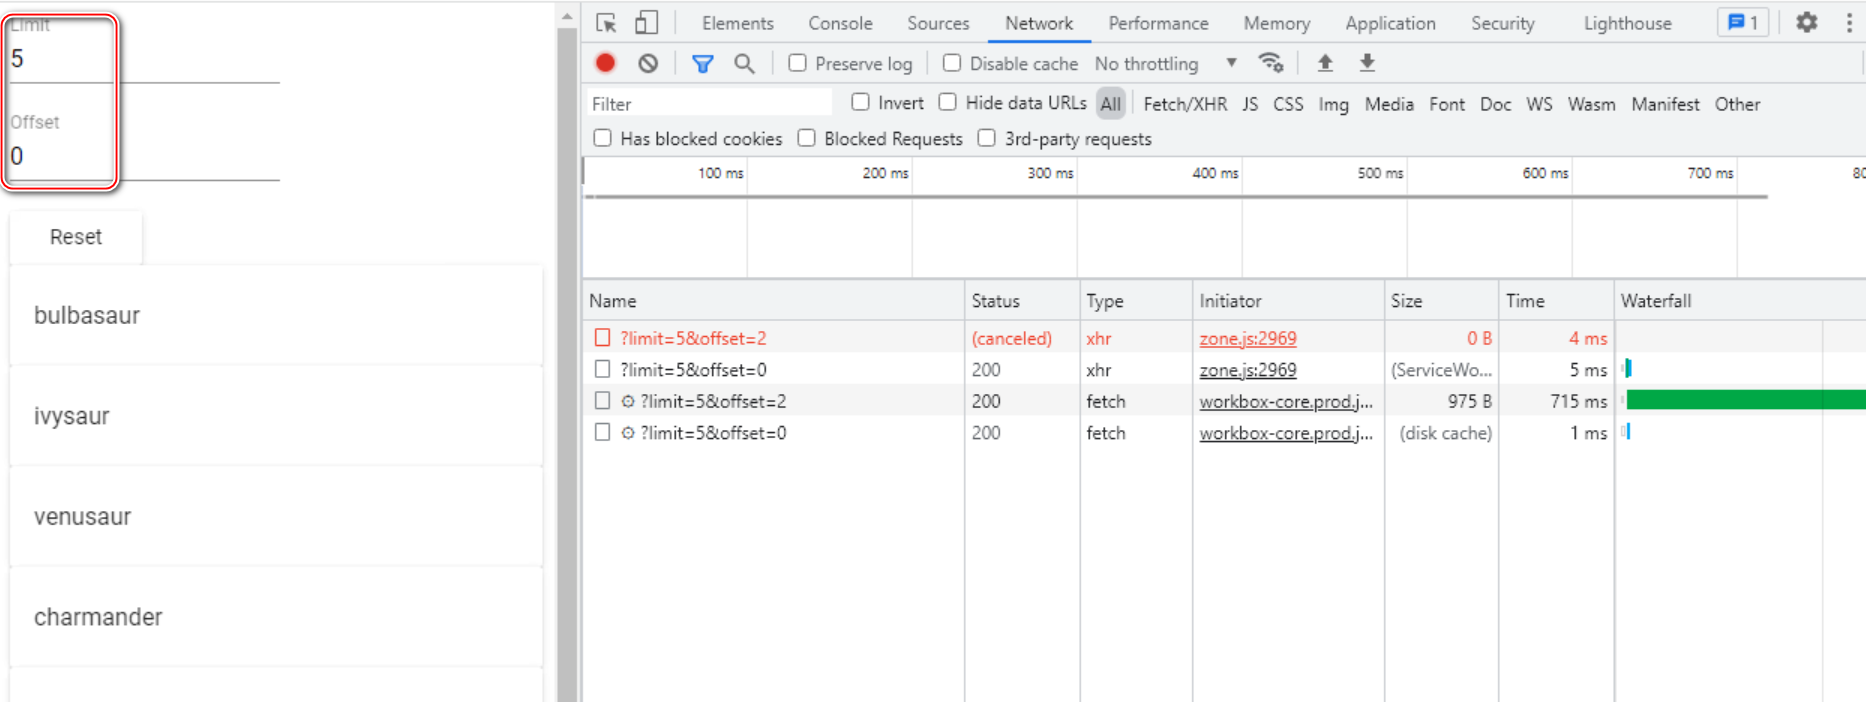
Task: Check Blocked Requests
Action: point(806,138)
